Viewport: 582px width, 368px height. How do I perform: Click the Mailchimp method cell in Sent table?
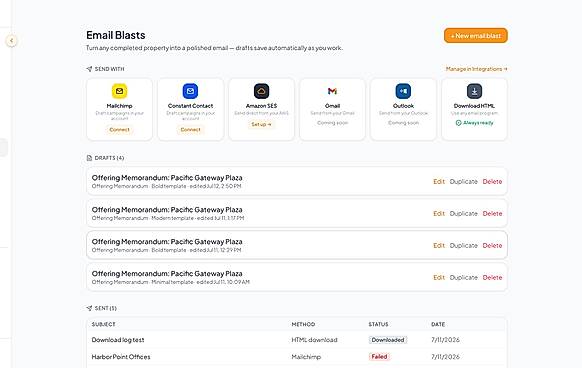pos(306,357)
